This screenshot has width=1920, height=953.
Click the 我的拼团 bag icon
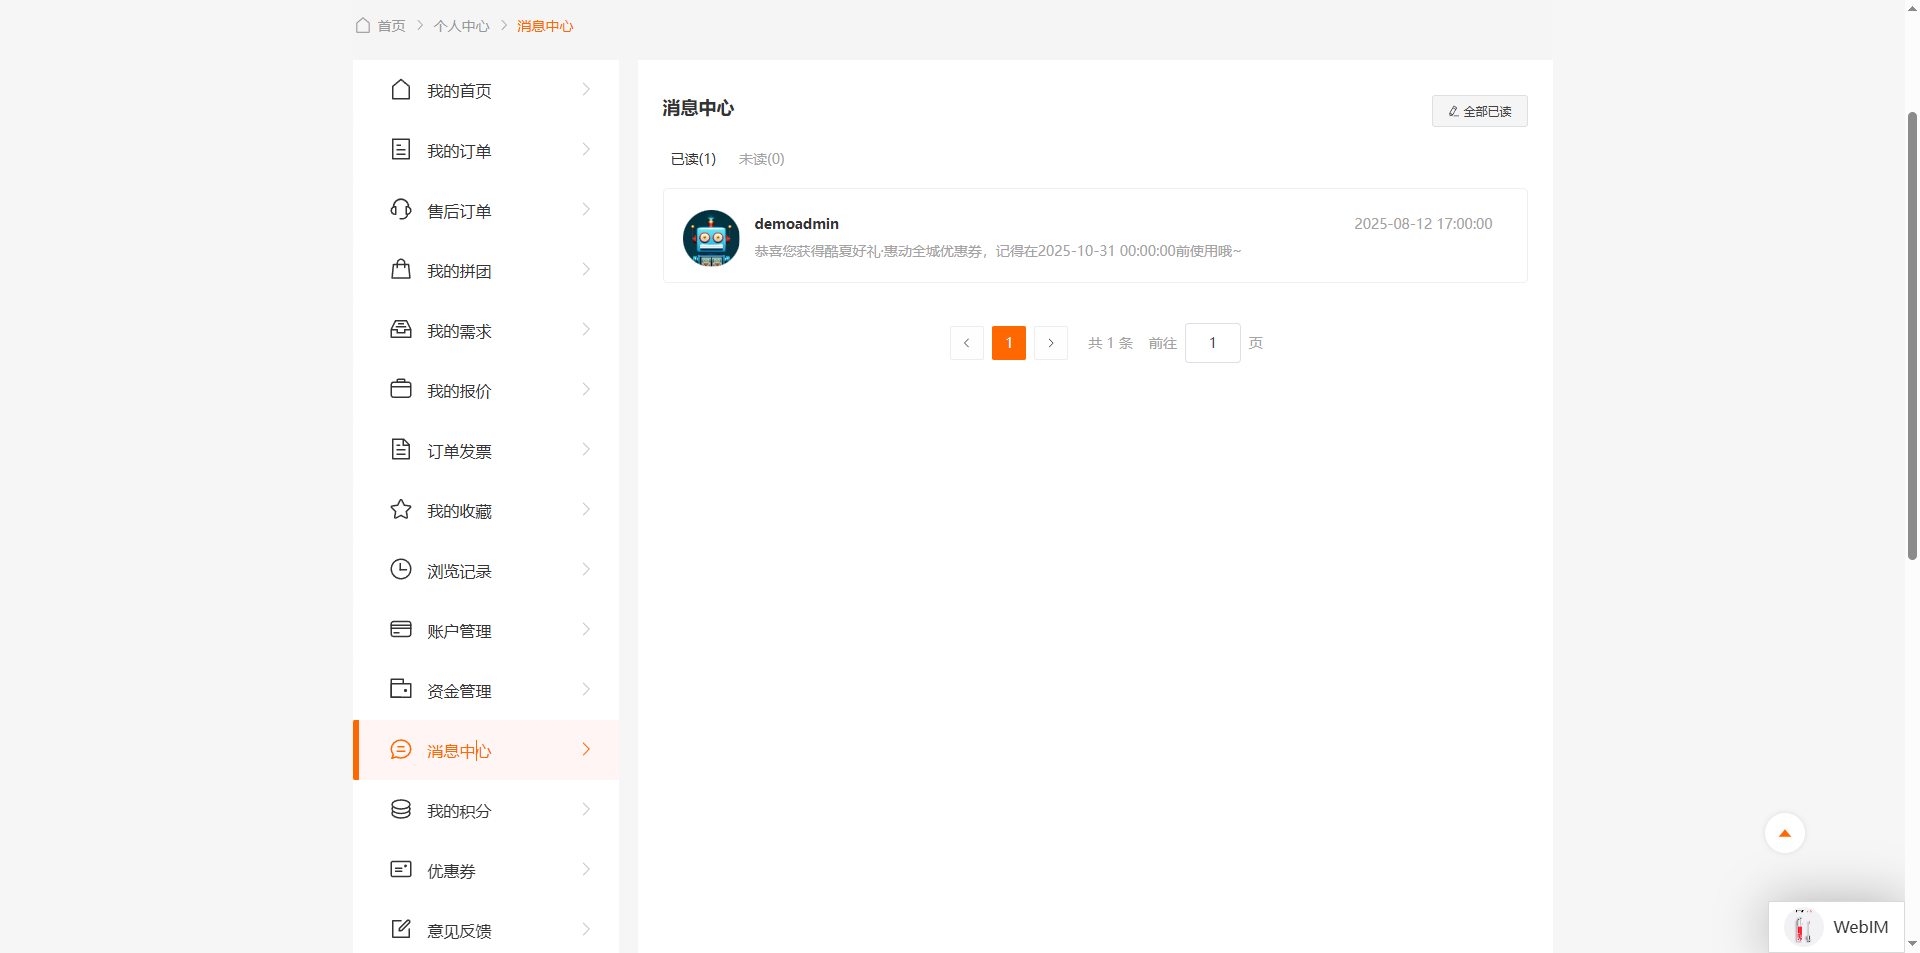coord(401,270)
